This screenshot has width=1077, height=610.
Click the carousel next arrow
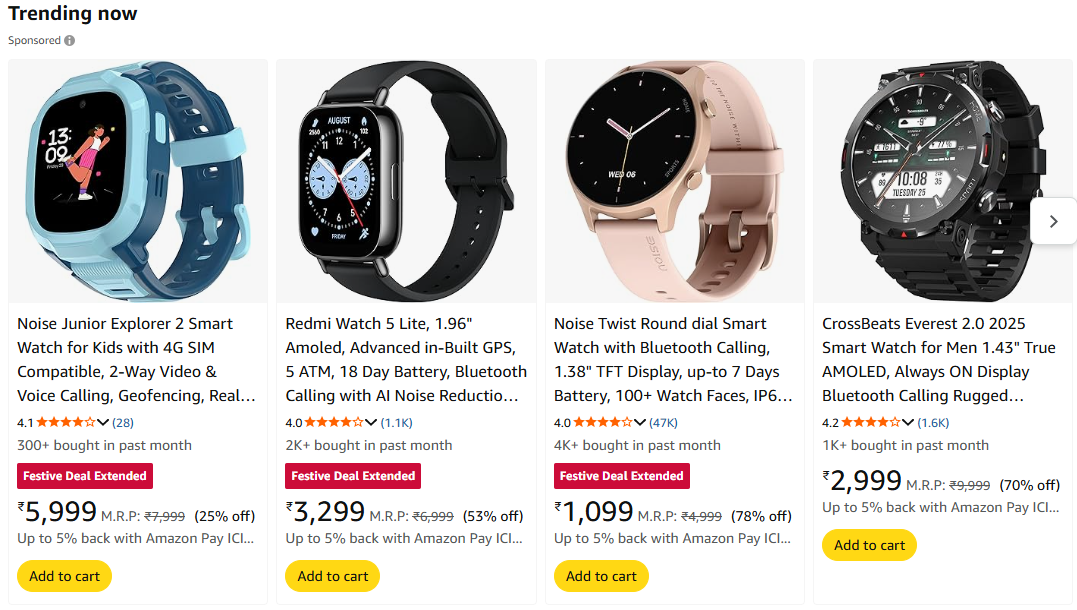coord(1053,222)
